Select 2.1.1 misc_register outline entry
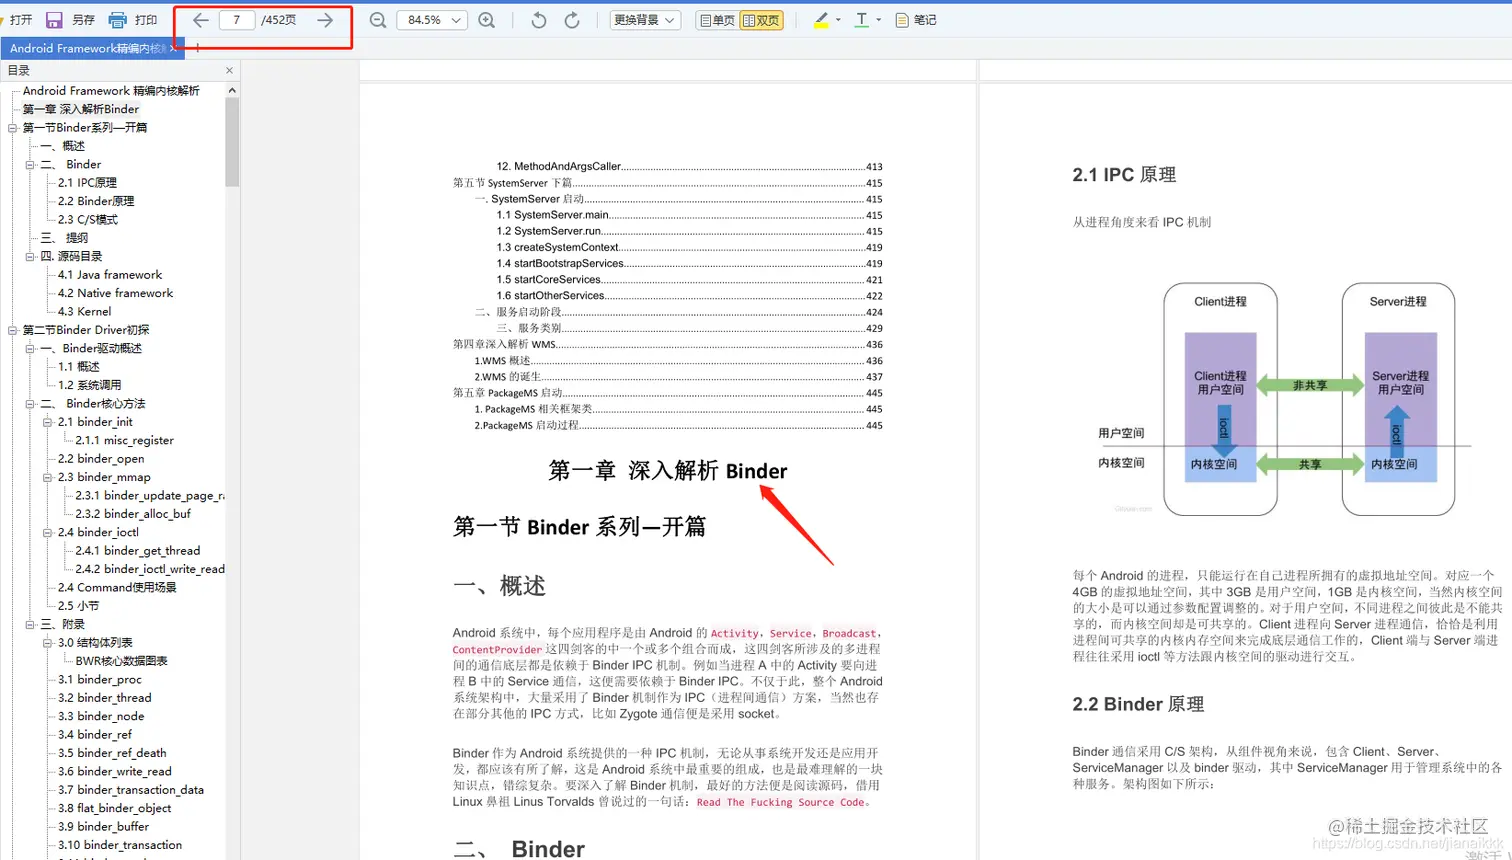Image resolution: width=1512 pixels, height=860 pixels. [x=124, y=440]
